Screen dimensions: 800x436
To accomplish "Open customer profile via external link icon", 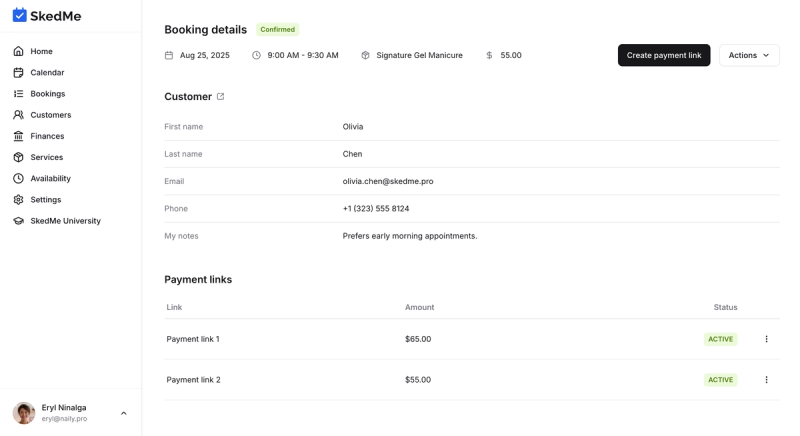I will (x=220, y=96).
